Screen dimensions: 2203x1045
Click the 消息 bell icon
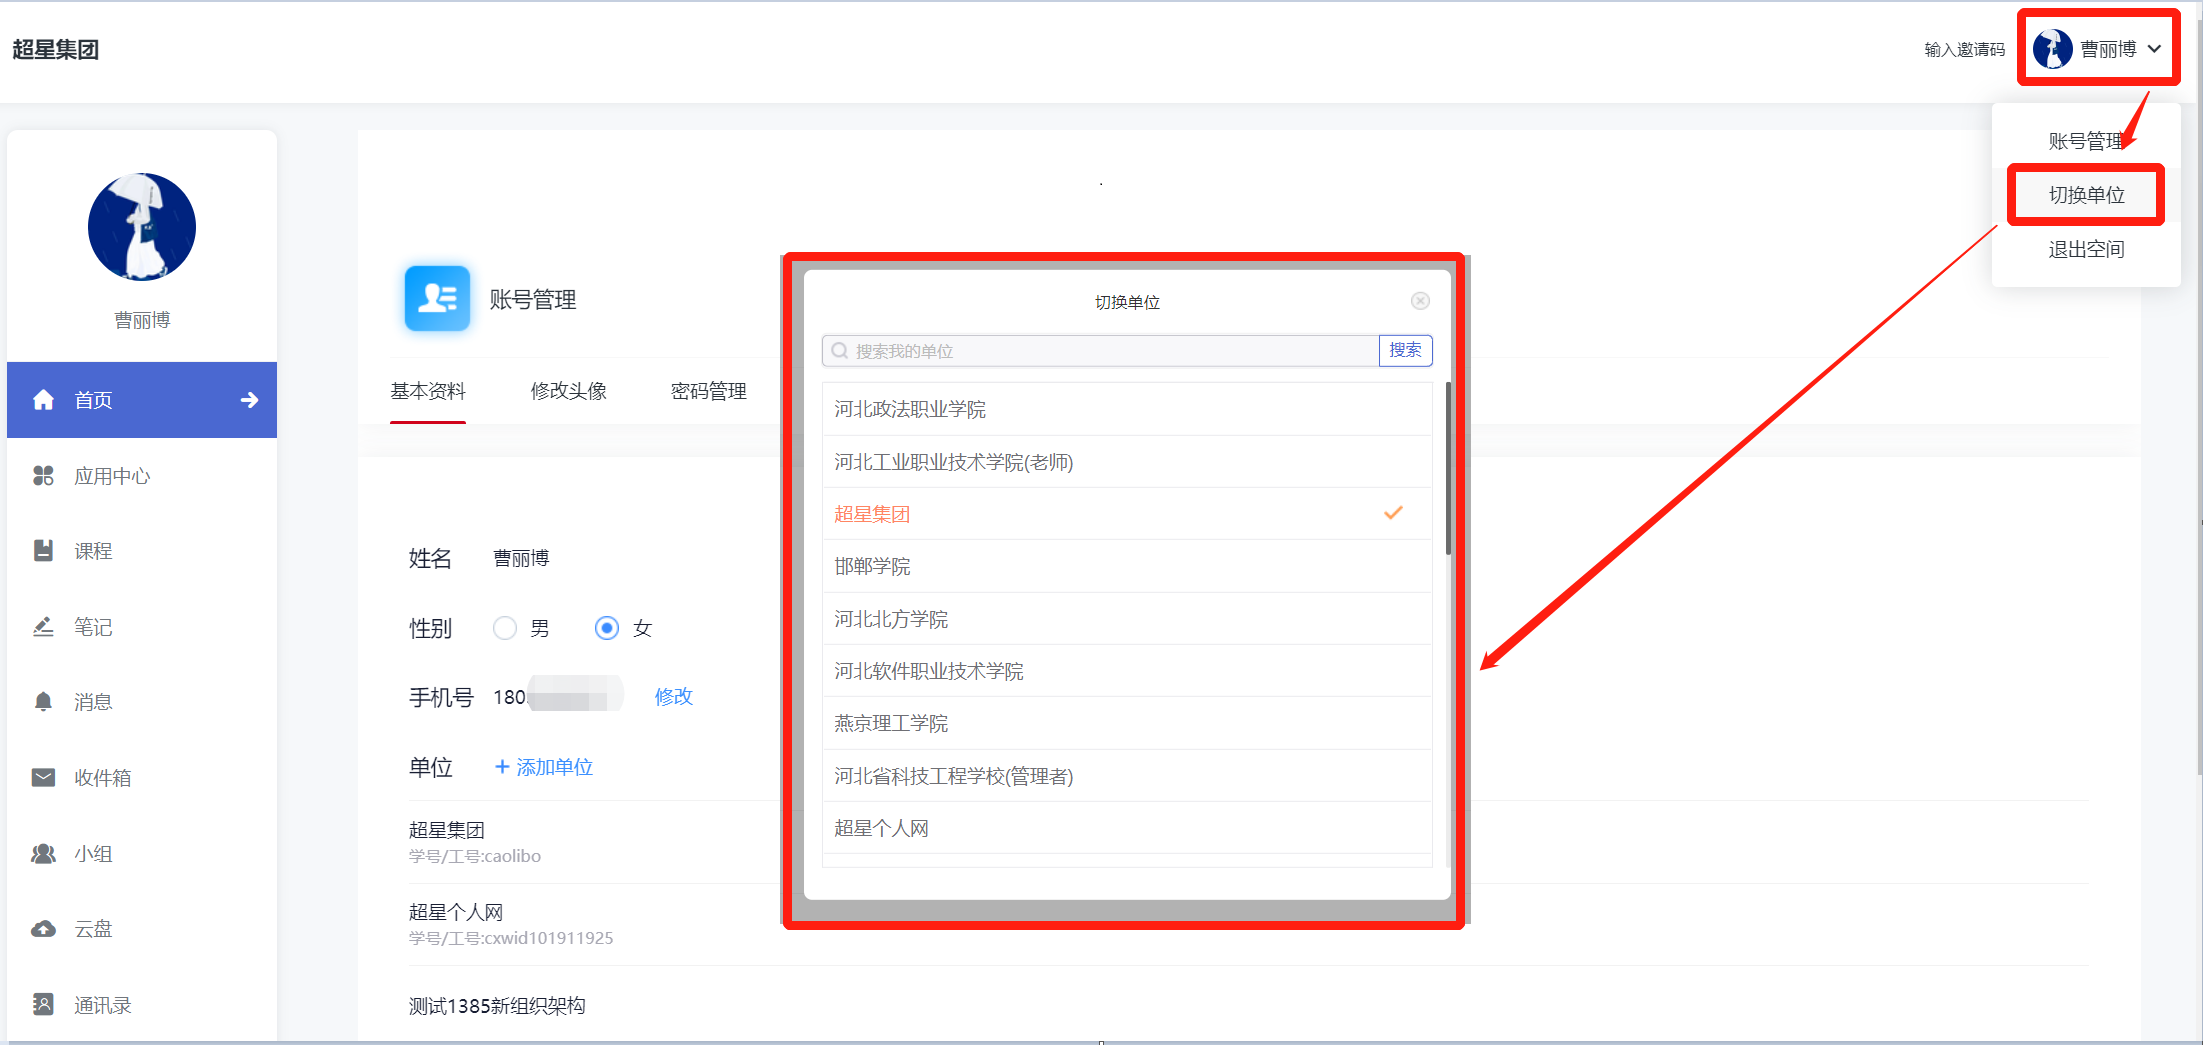pos(43,702)
